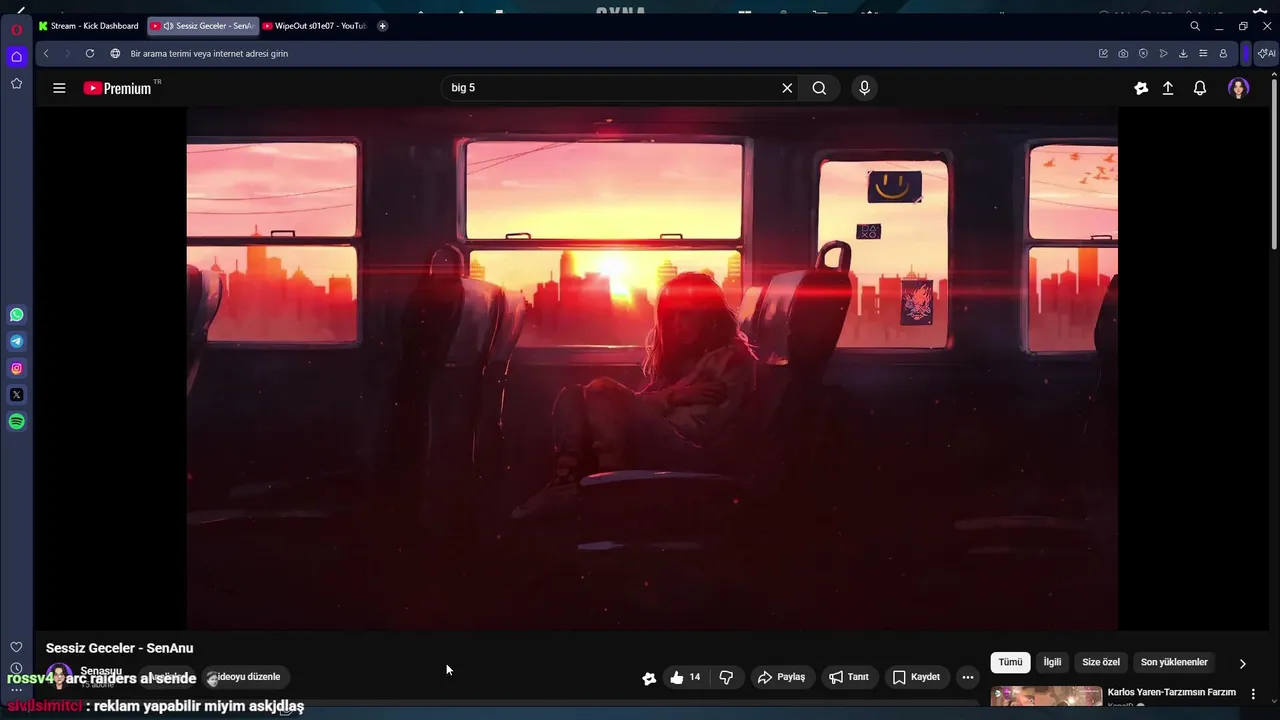Select the İlgili filter chip
The width and height of the screenshot is (1280, 720).
(x=1052, y=662)
